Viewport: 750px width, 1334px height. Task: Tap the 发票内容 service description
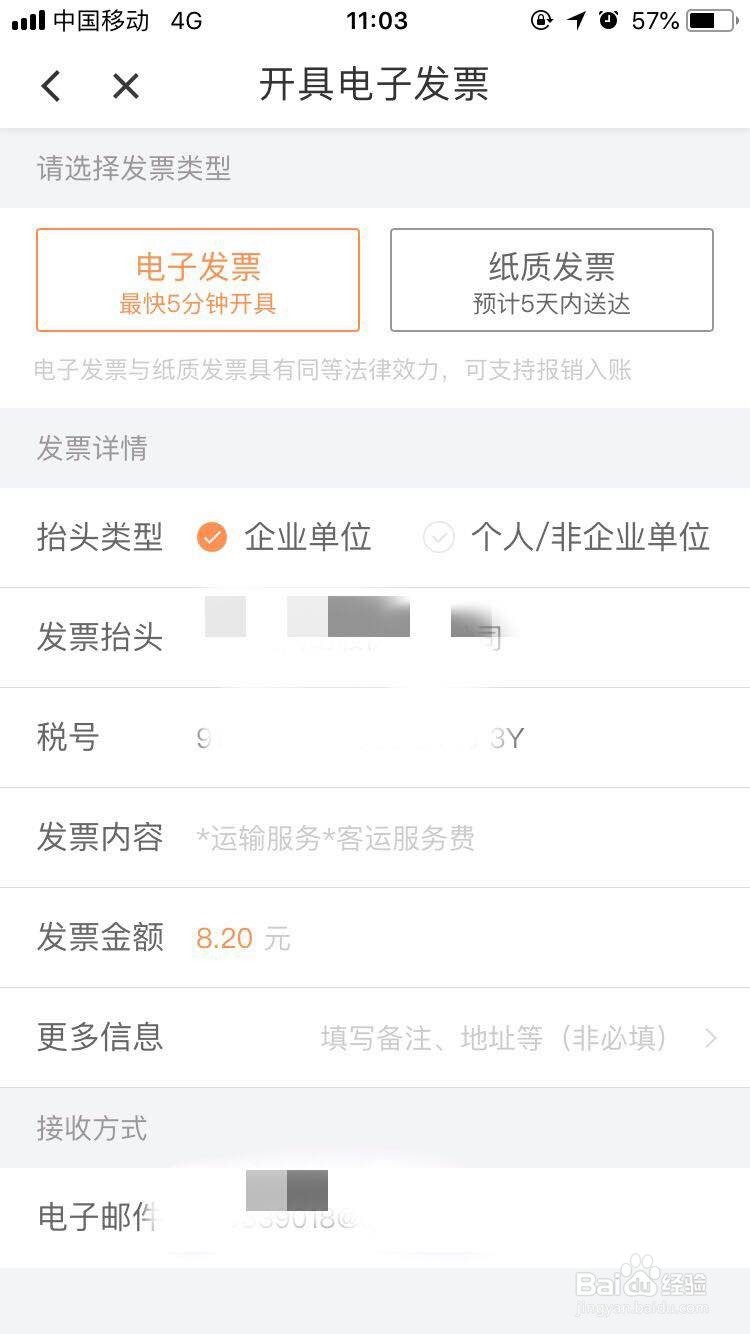335,838
